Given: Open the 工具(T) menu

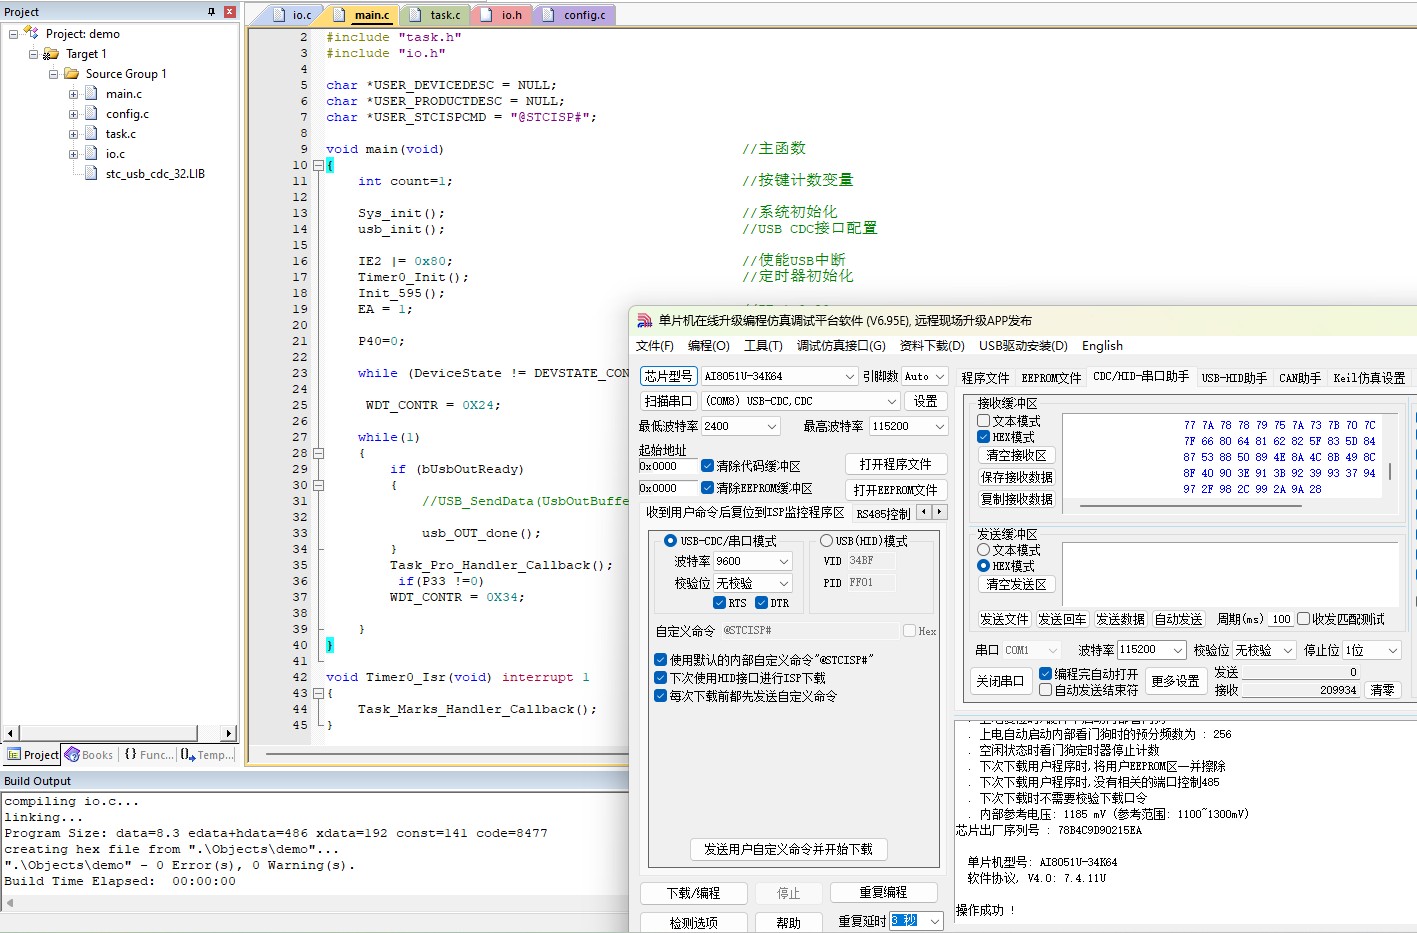Looking at the screenshot, I should pyautogui.click(x=763, y=346).
